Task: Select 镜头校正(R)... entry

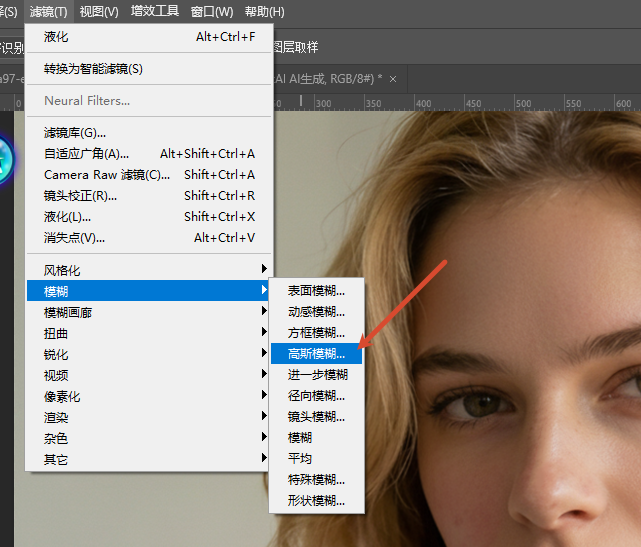Action: pyautogui.click(x=149, y=196)
